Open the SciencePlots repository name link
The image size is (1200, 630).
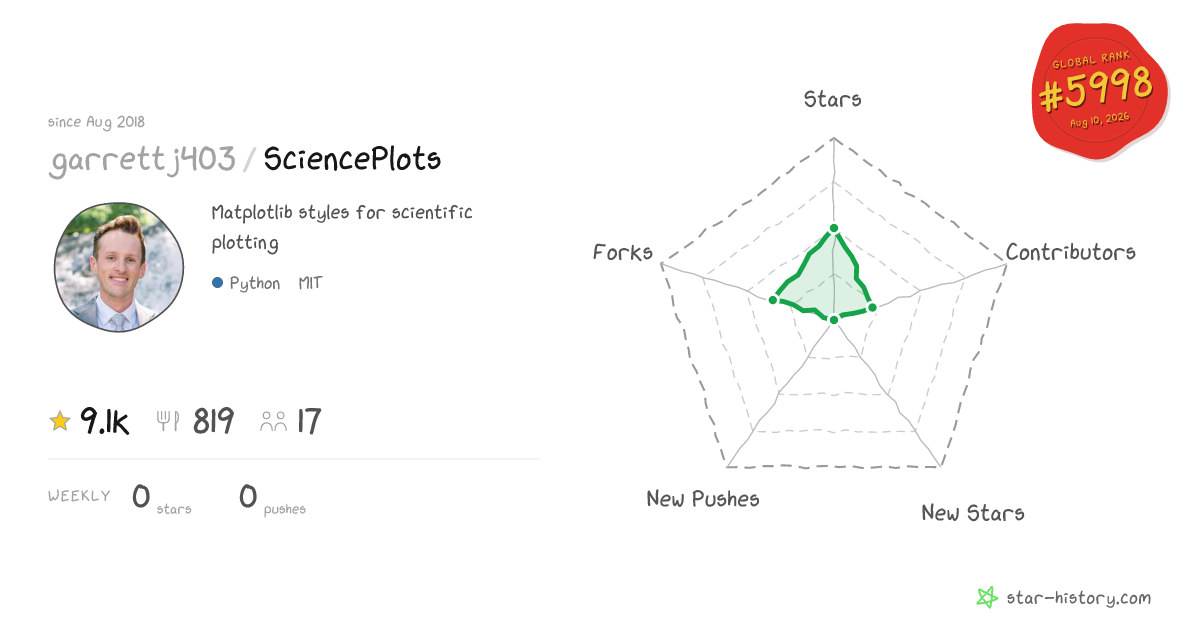(352, 160)
